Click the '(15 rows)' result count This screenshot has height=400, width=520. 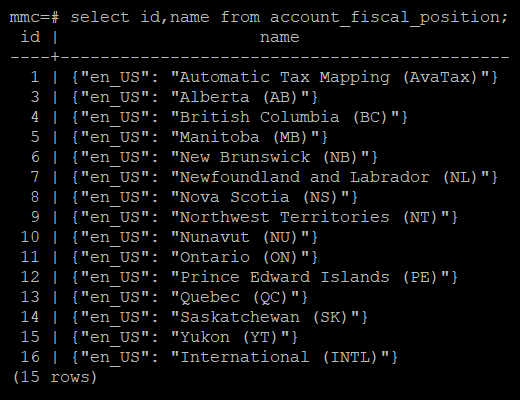55,377
